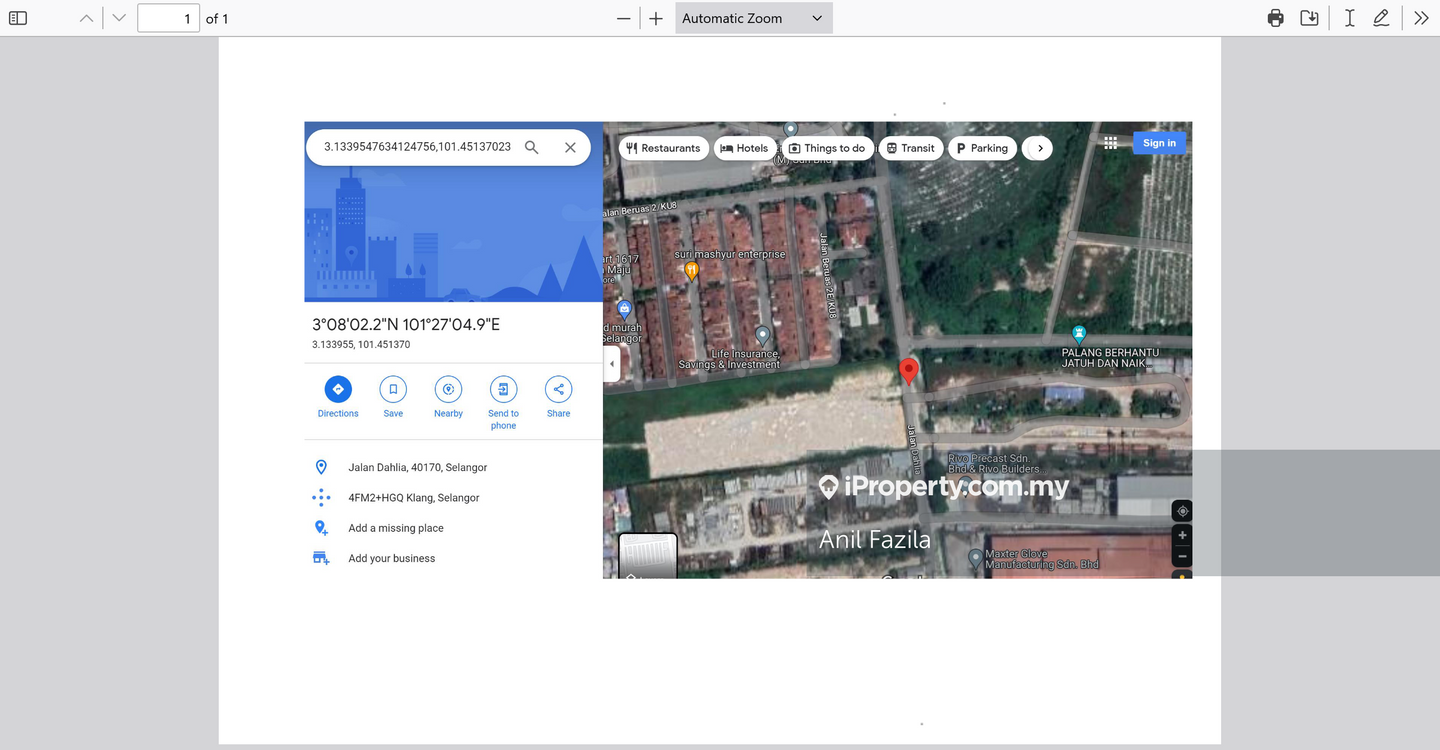Viewport: 1440px width, 750px height.
Task: Download the PDF file
Action: pos(1309,18)
